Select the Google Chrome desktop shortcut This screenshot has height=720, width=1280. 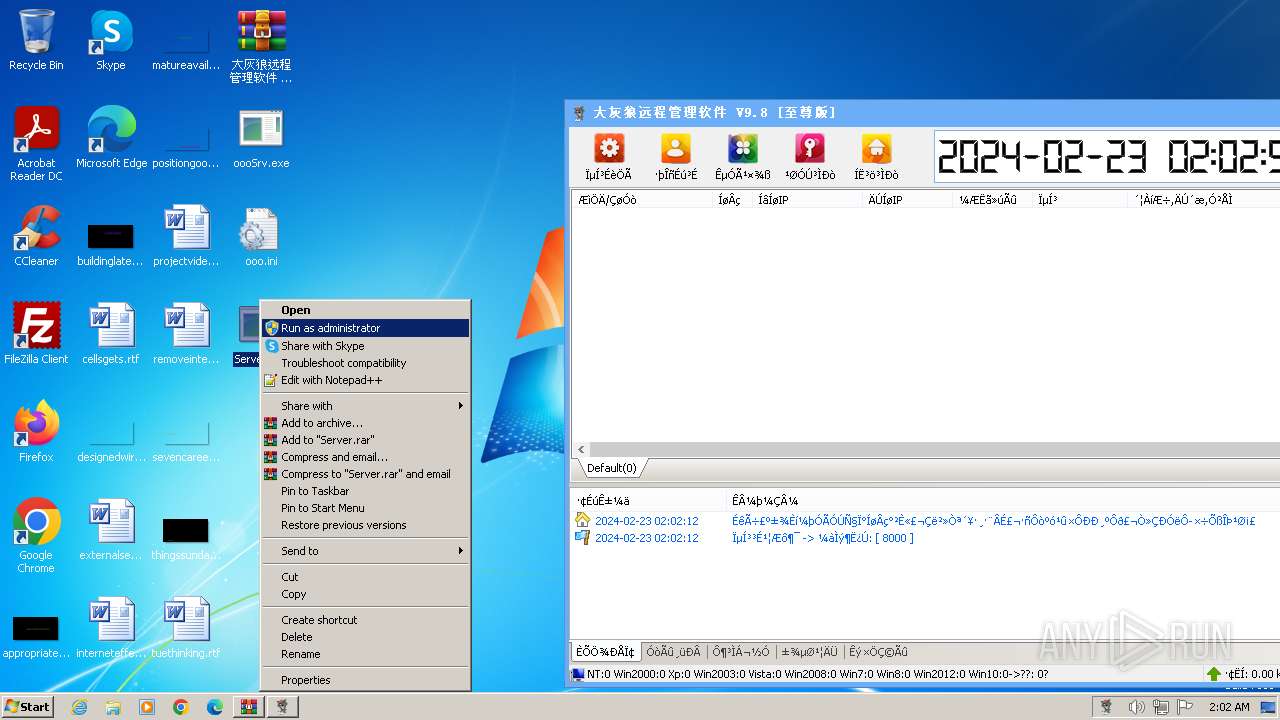(36, 536)
